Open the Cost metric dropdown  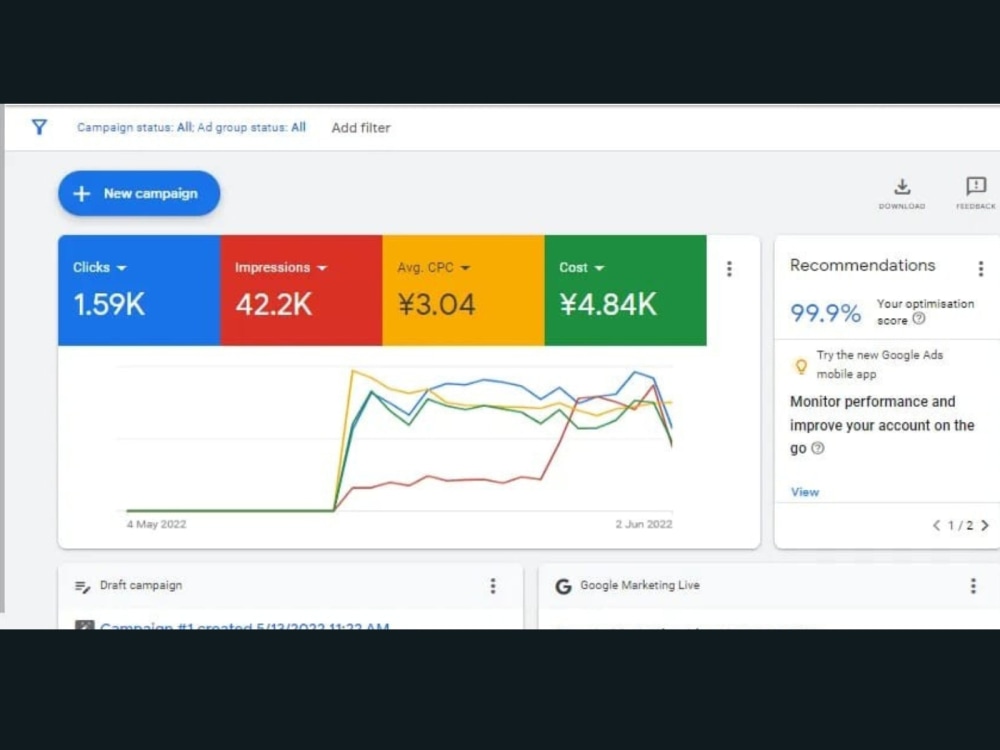[599, 268]
